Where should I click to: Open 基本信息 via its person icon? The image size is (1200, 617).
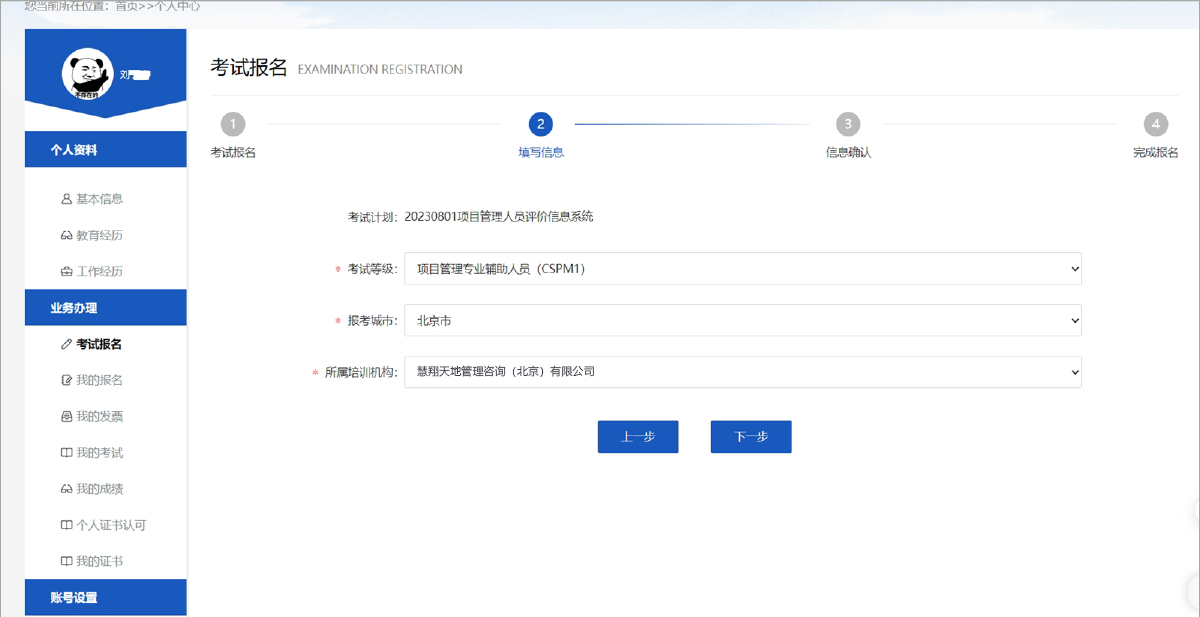(66, 198)
